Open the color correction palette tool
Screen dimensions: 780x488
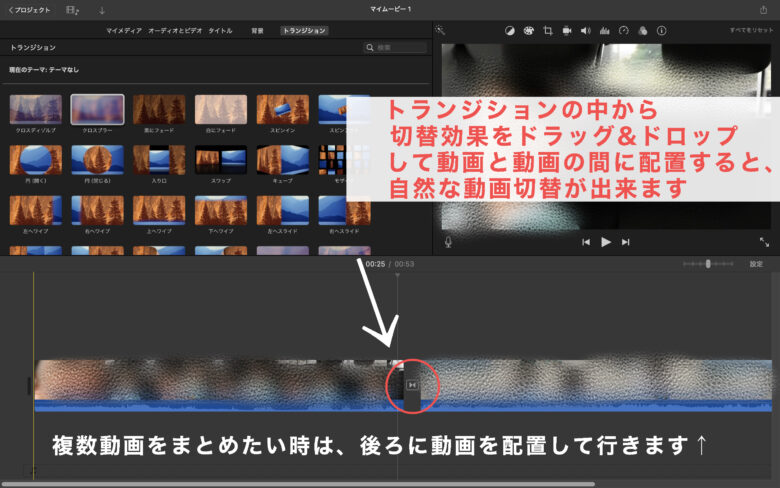point(528,31)
